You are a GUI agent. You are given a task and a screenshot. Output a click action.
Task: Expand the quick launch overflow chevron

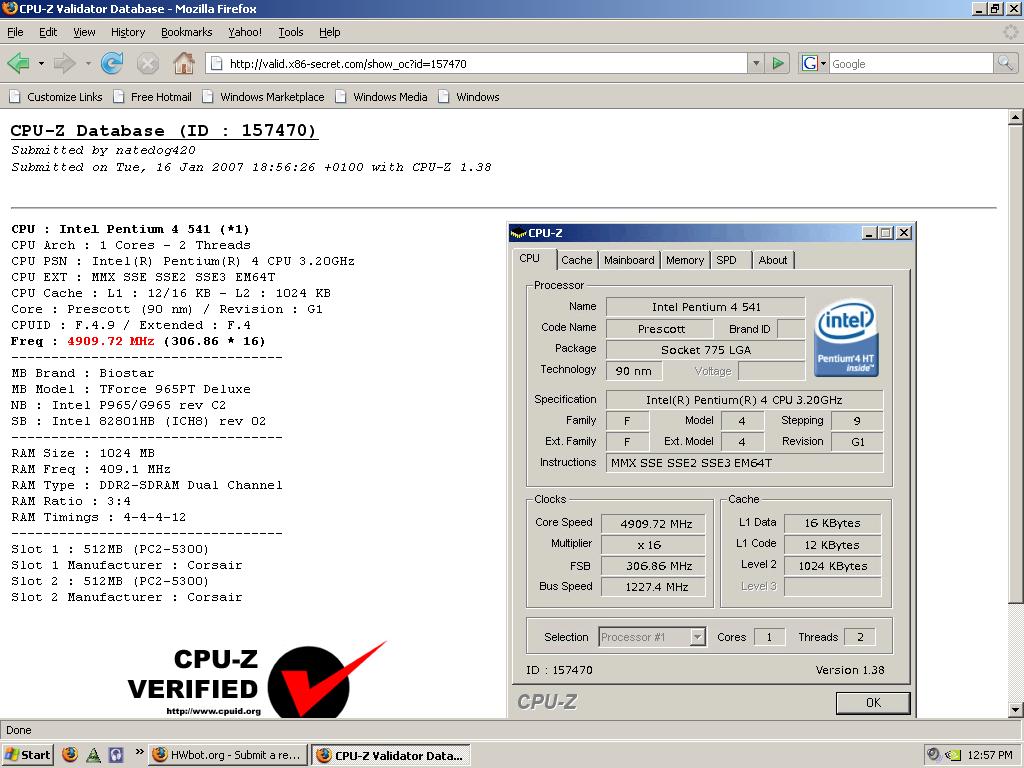pyautogui.click(x=139, y=752)
